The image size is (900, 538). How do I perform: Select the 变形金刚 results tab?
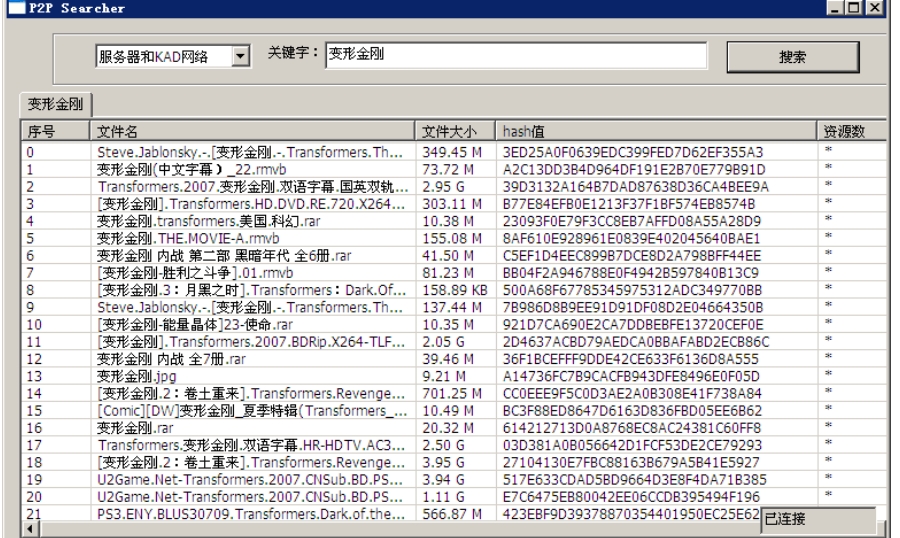[x=56, y=104]
